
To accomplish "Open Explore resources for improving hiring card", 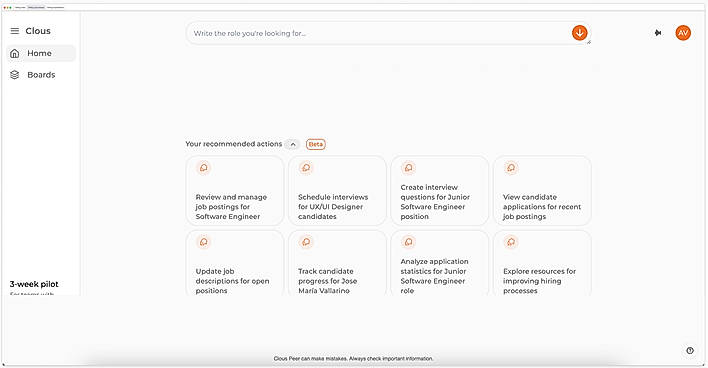I will 542,263.
